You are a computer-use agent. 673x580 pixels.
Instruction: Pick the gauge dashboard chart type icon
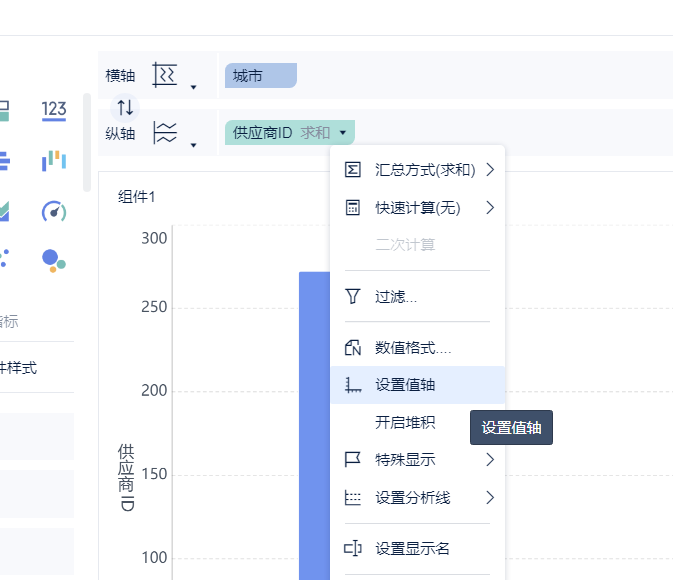[x=54, y=211]
